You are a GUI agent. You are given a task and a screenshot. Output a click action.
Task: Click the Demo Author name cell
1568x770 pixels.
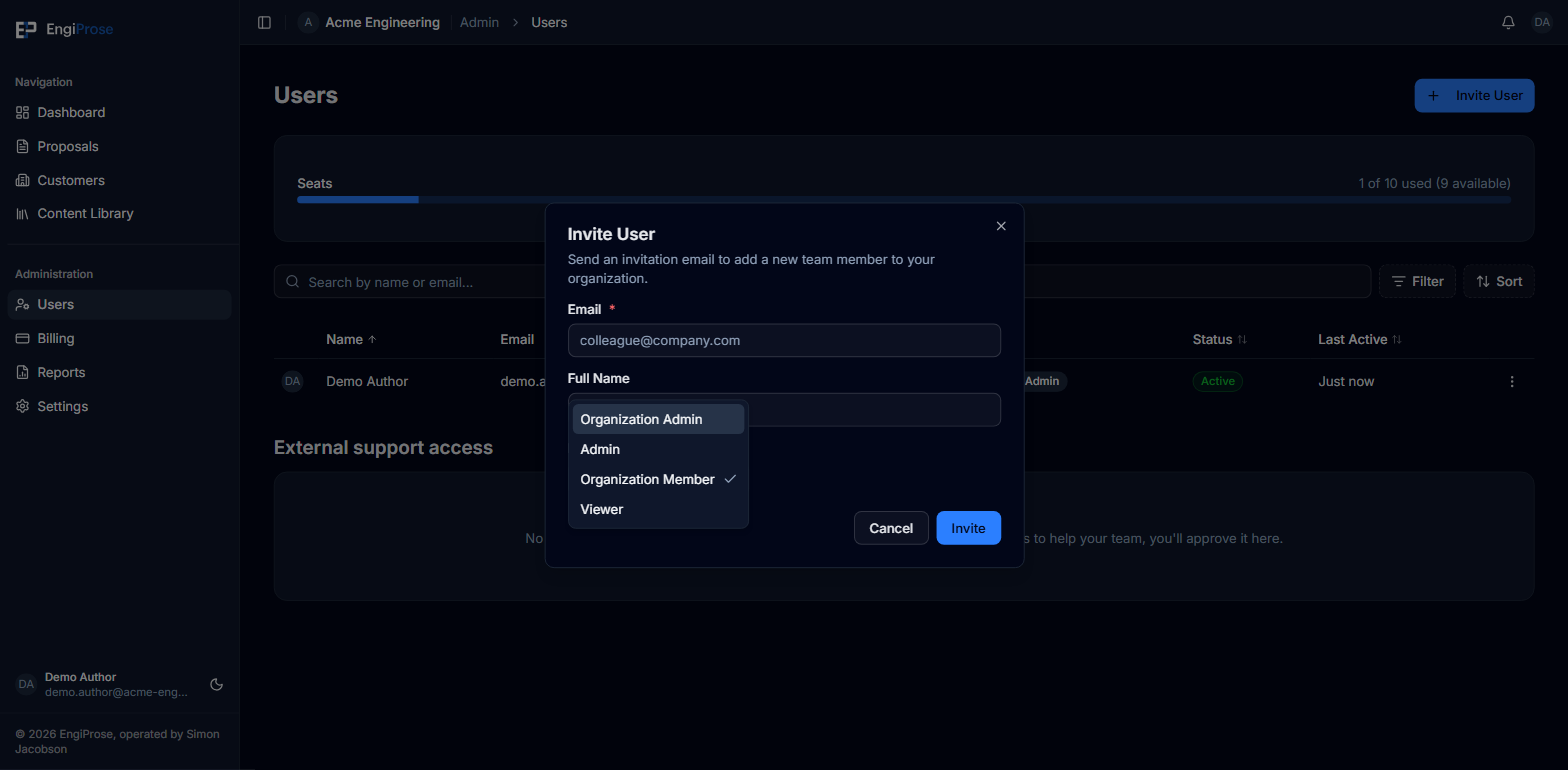(x=367, y=381)
